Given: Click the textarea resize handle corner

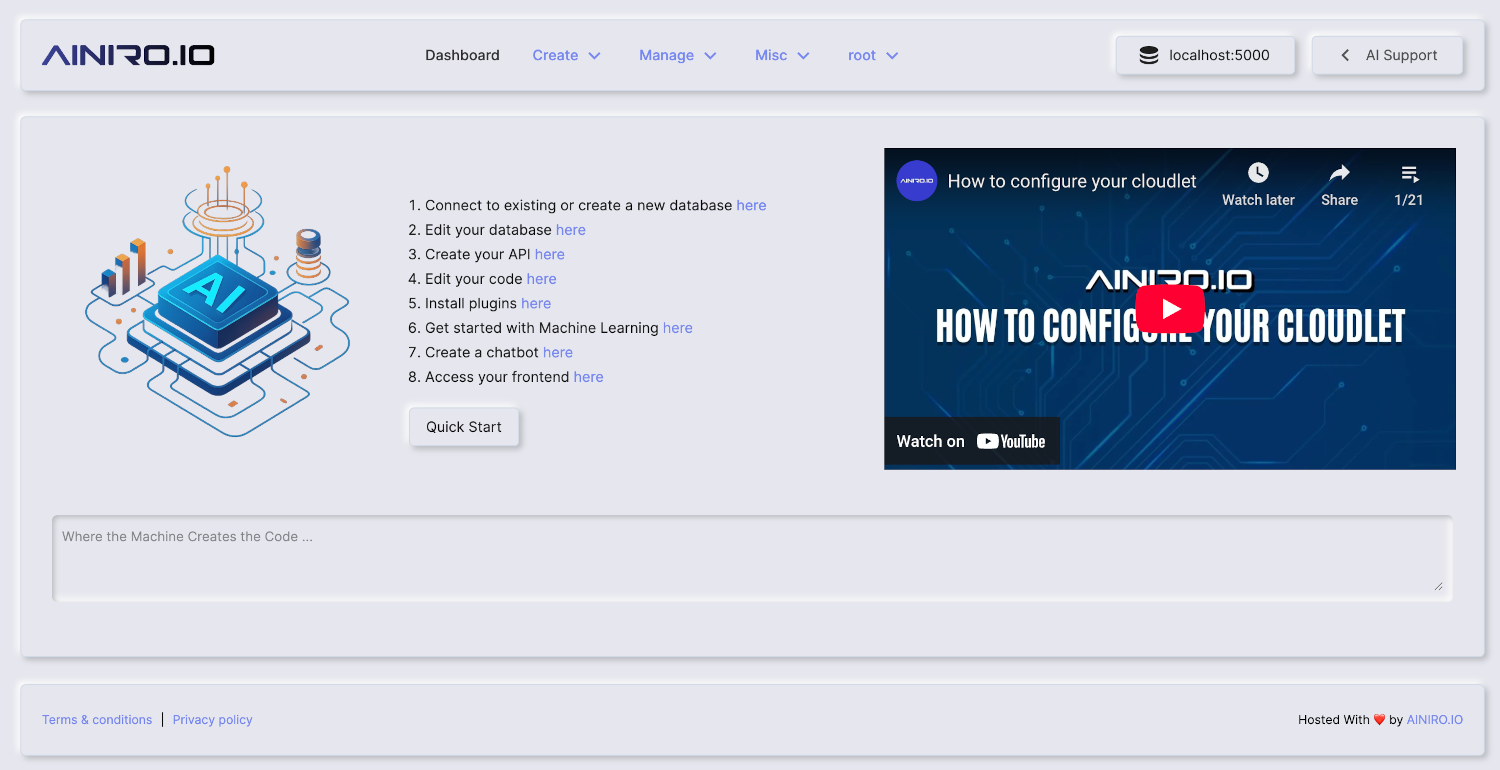Looking at the screenshot, I should click(x=1439, y=586).
